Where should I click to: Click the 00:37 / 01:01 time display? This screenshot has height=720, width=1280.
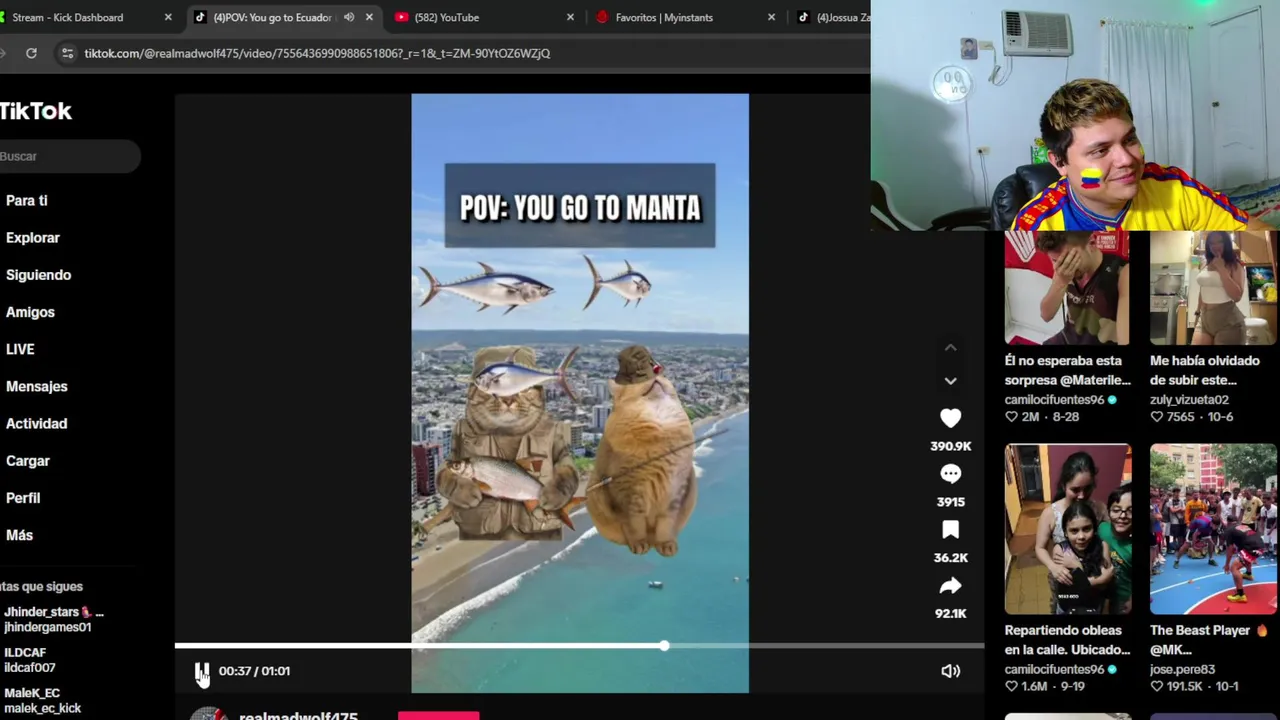(254, 671)
